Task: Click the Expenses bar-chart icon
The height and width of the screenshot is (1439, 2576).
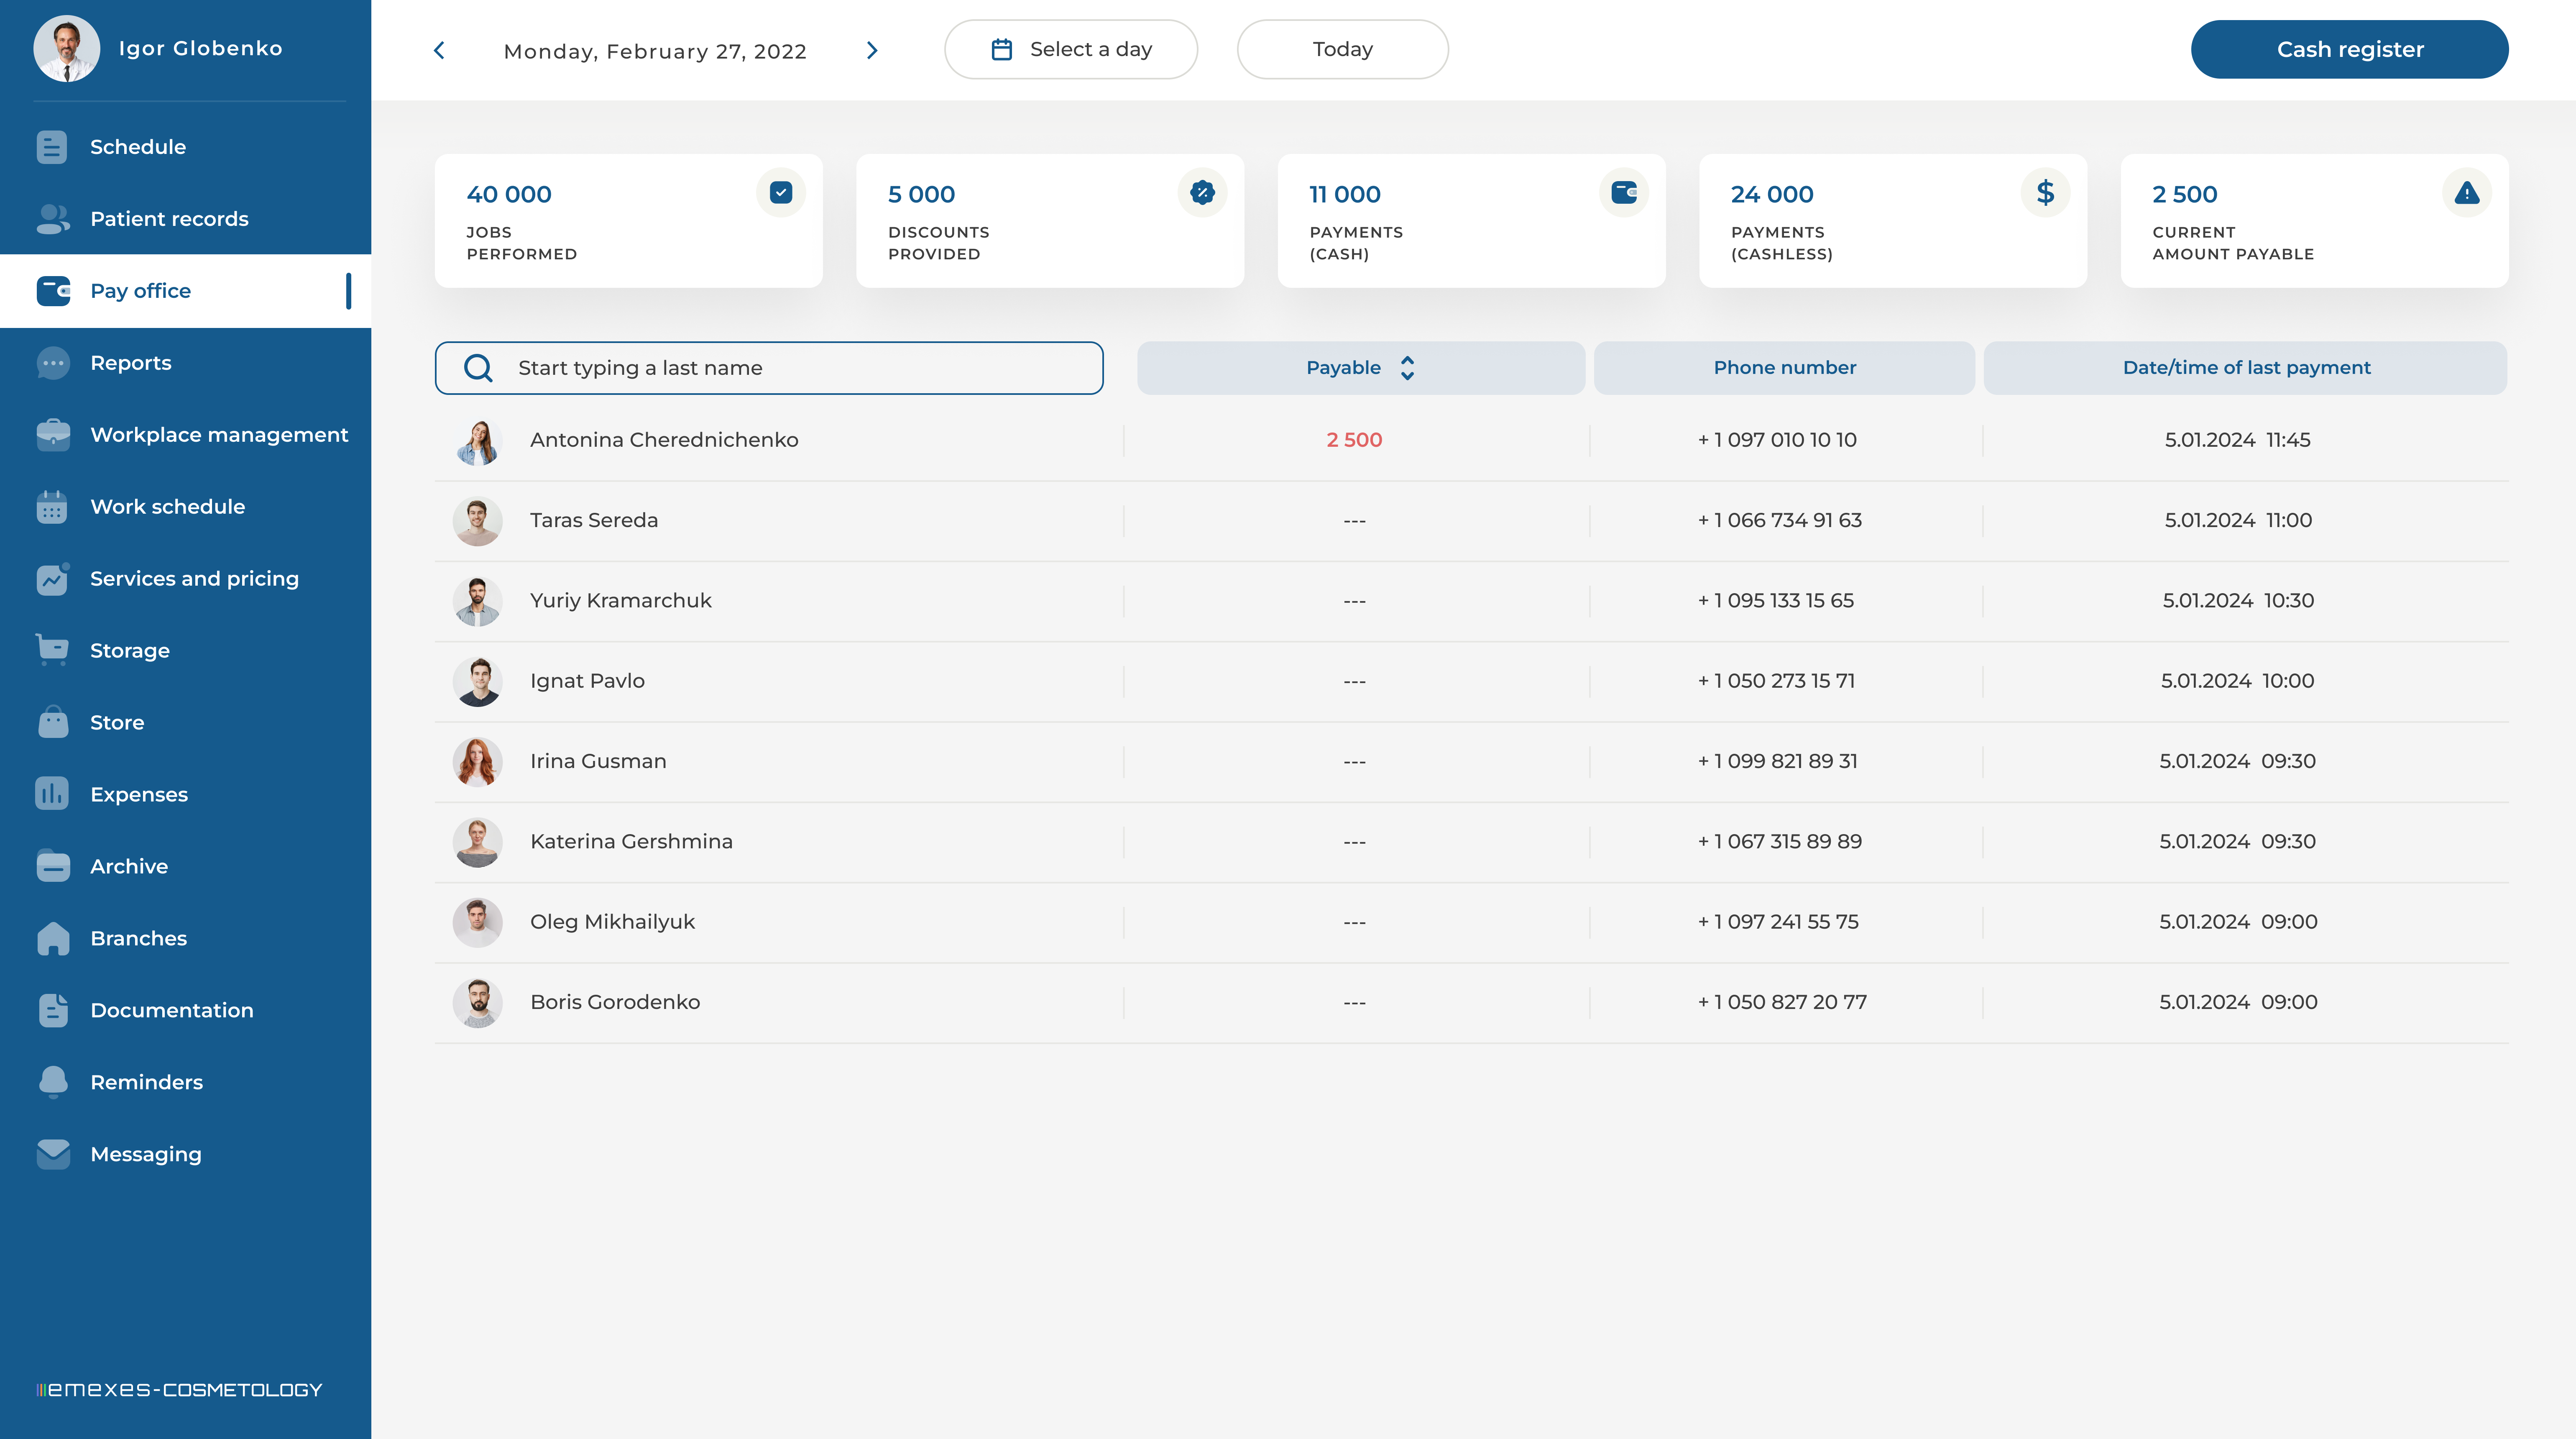Action: [52, 794]
